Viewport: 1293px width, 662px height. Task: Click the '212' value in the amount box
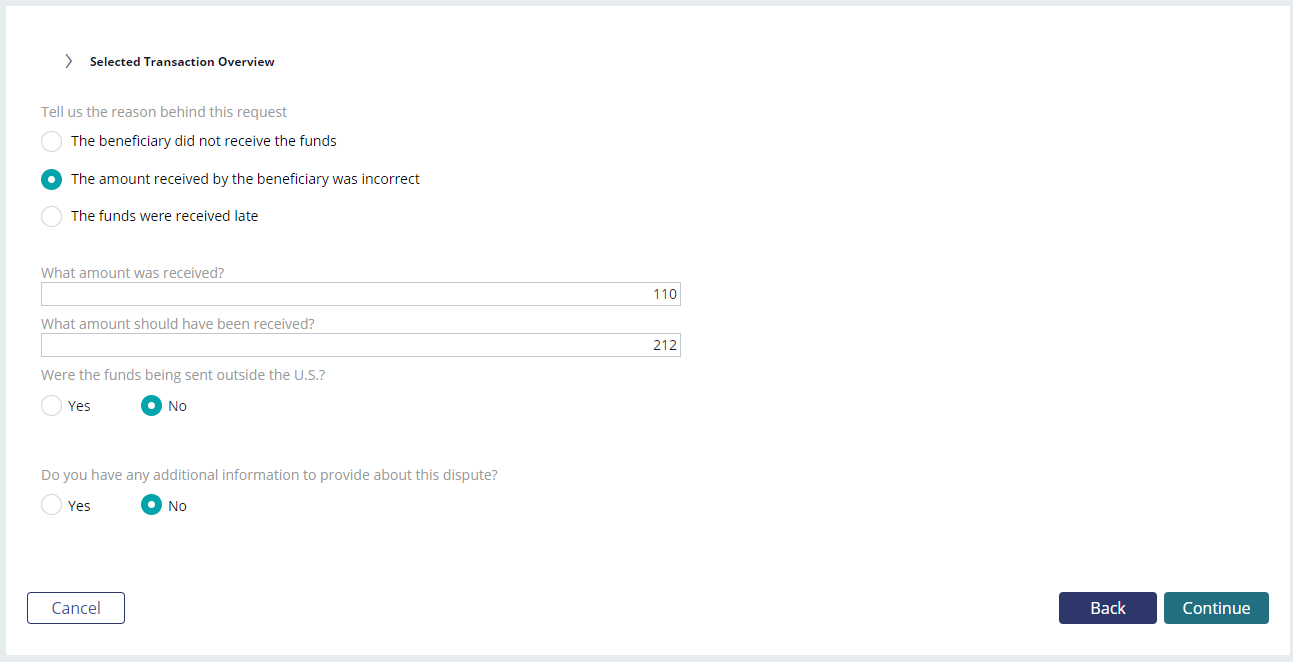coord(666,345)
